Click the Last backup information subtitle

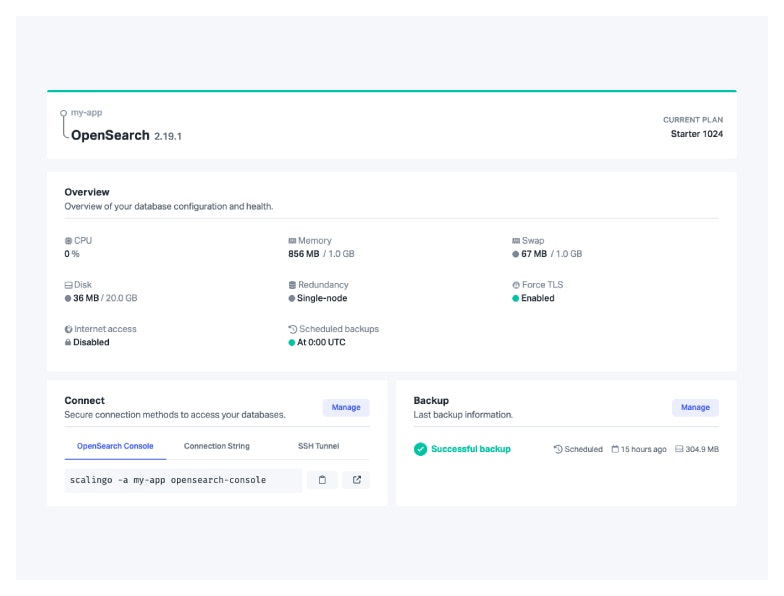(x=463, y=414)
